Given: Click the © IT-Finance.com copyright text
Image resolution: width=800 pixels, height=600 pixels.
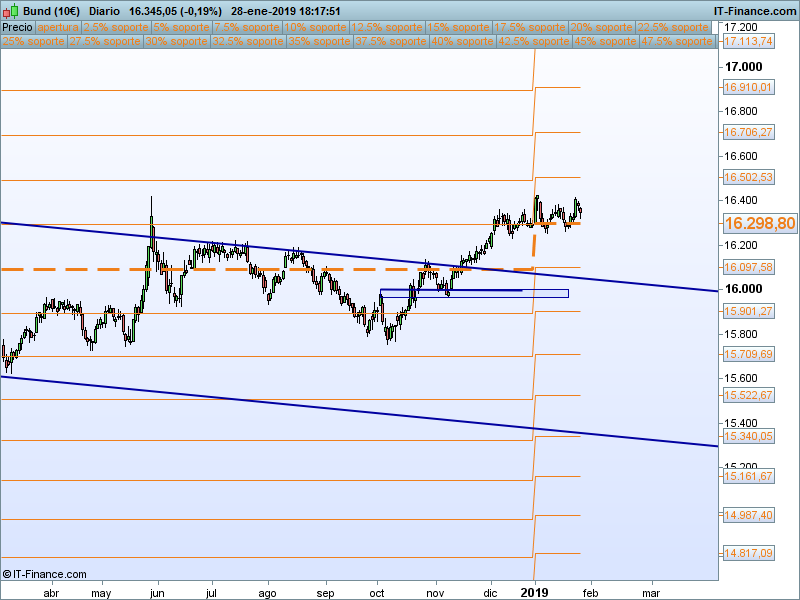Looking at the screenshot, I should coord(45,574).
